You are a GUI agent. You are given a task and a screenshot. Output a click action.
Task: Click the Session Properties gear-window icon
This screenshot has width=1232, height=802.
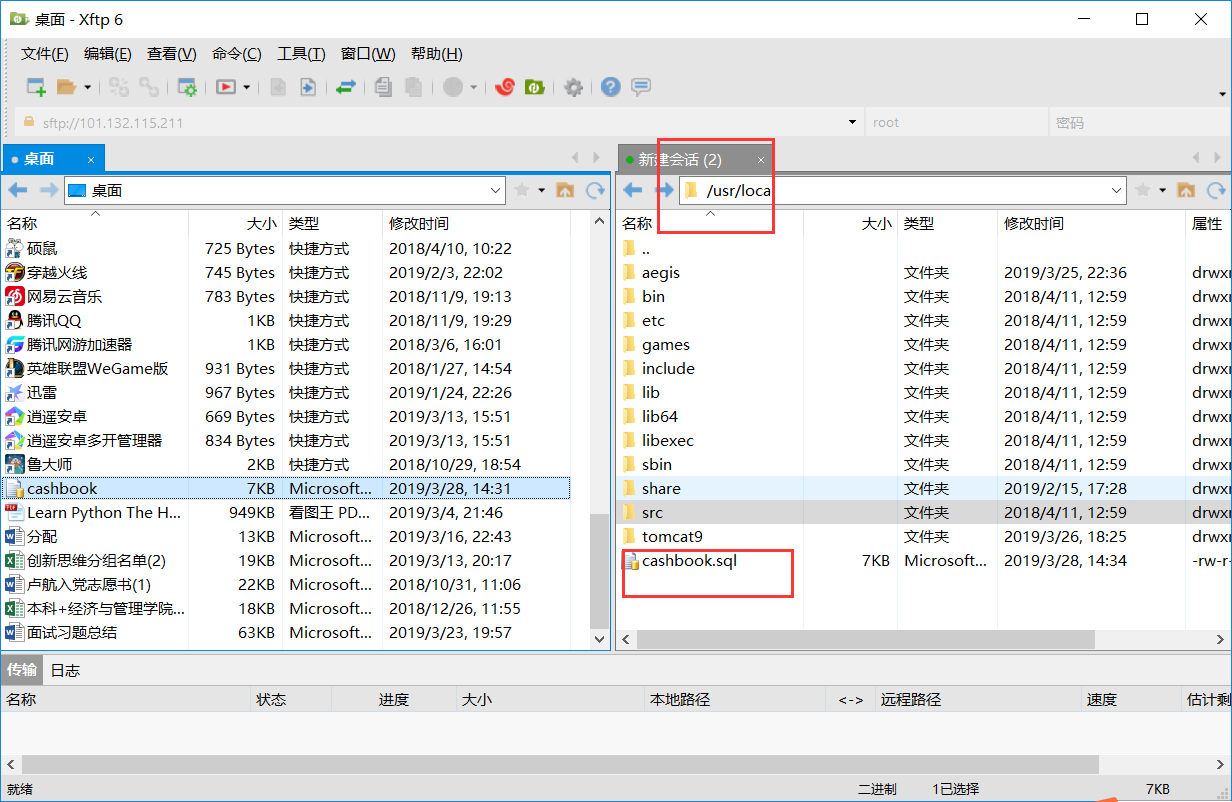point(187,87)
